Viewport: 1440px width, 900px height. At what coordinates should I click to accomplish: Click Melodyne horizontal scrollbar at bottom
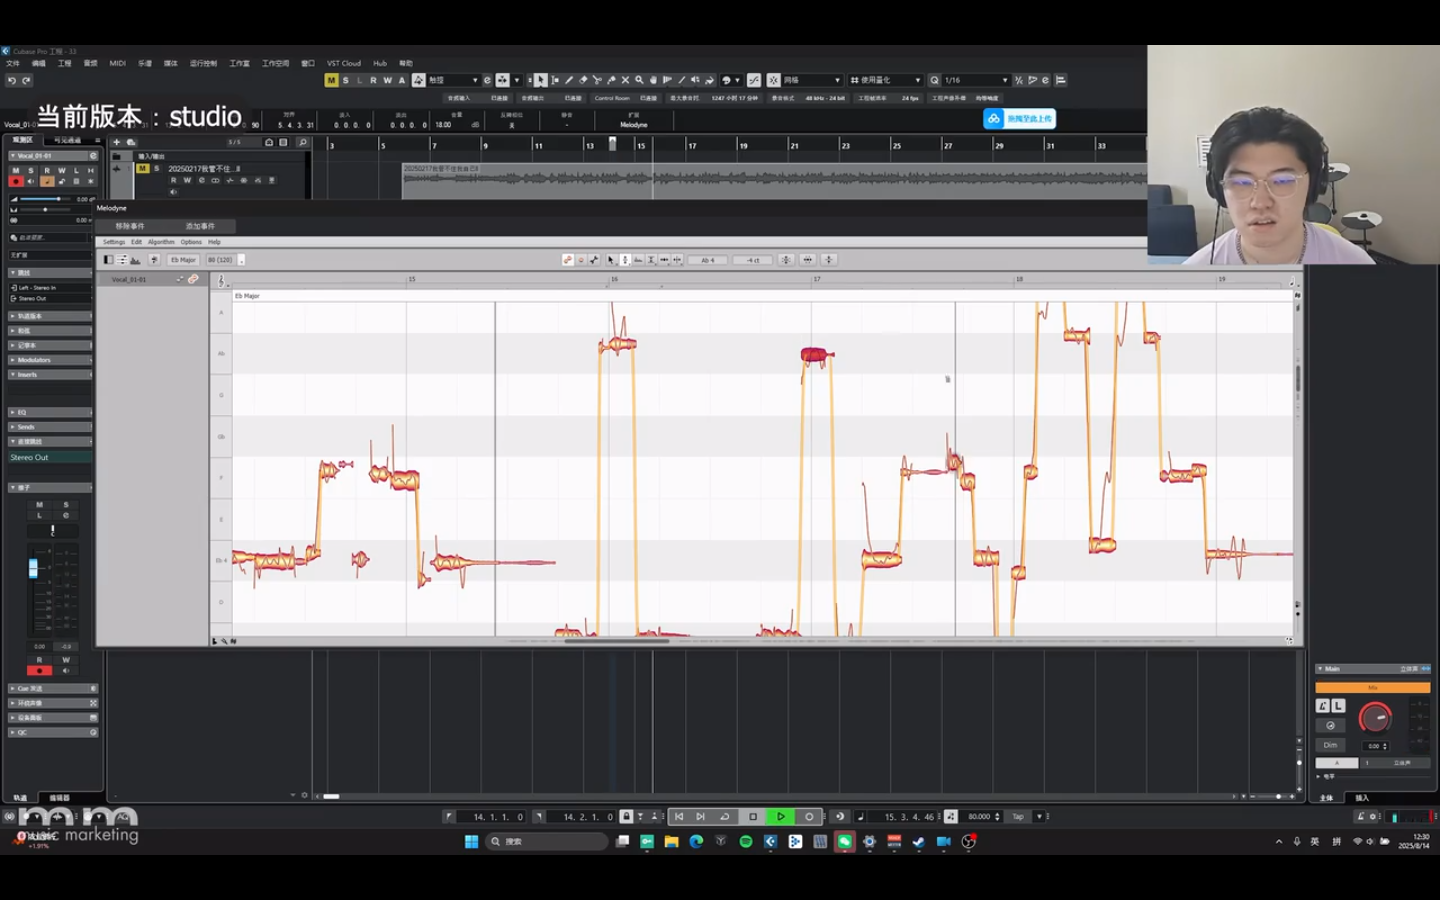coord(616,641)
